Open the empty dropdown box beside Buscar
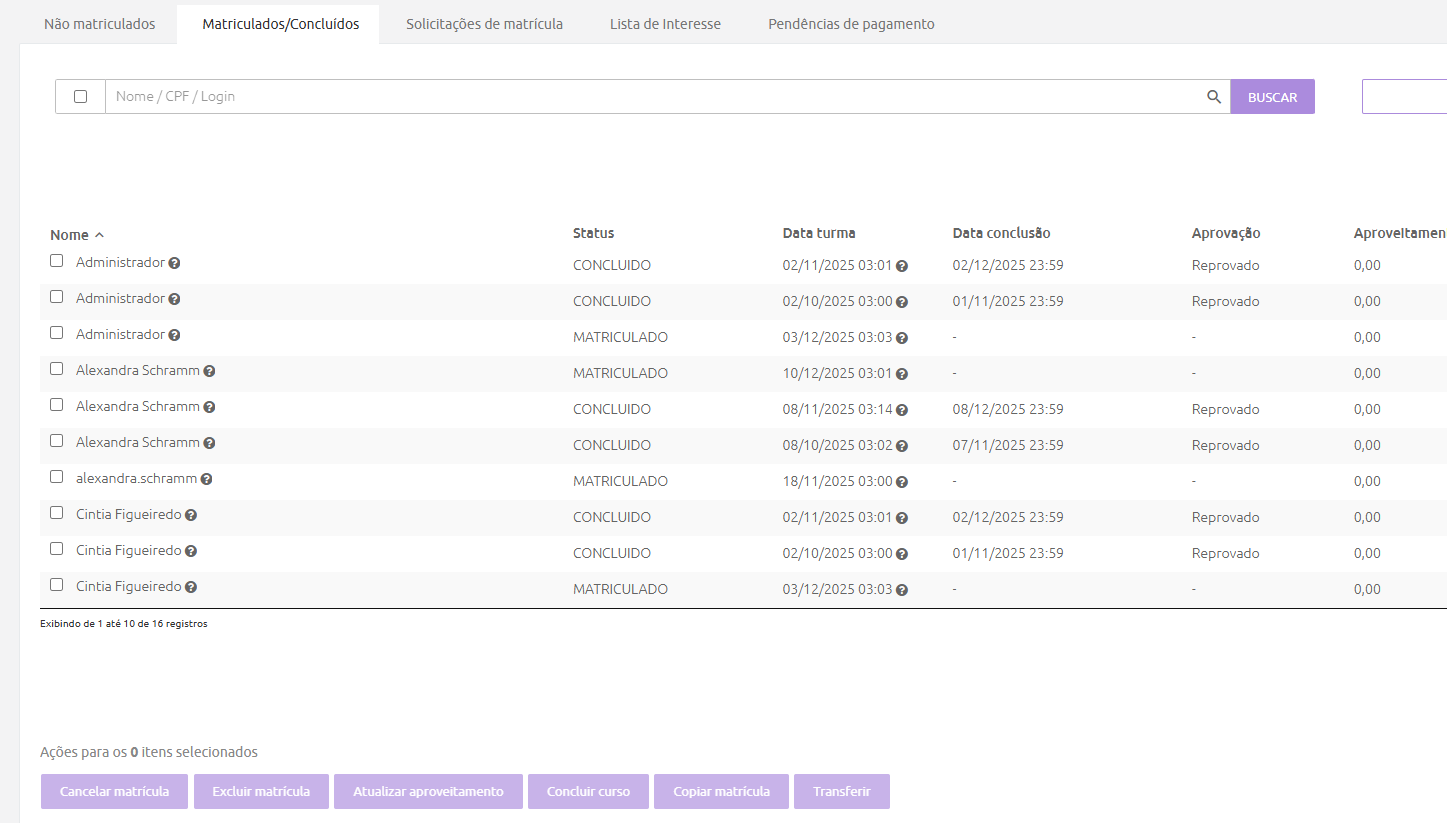 [x=1404, y=97]
